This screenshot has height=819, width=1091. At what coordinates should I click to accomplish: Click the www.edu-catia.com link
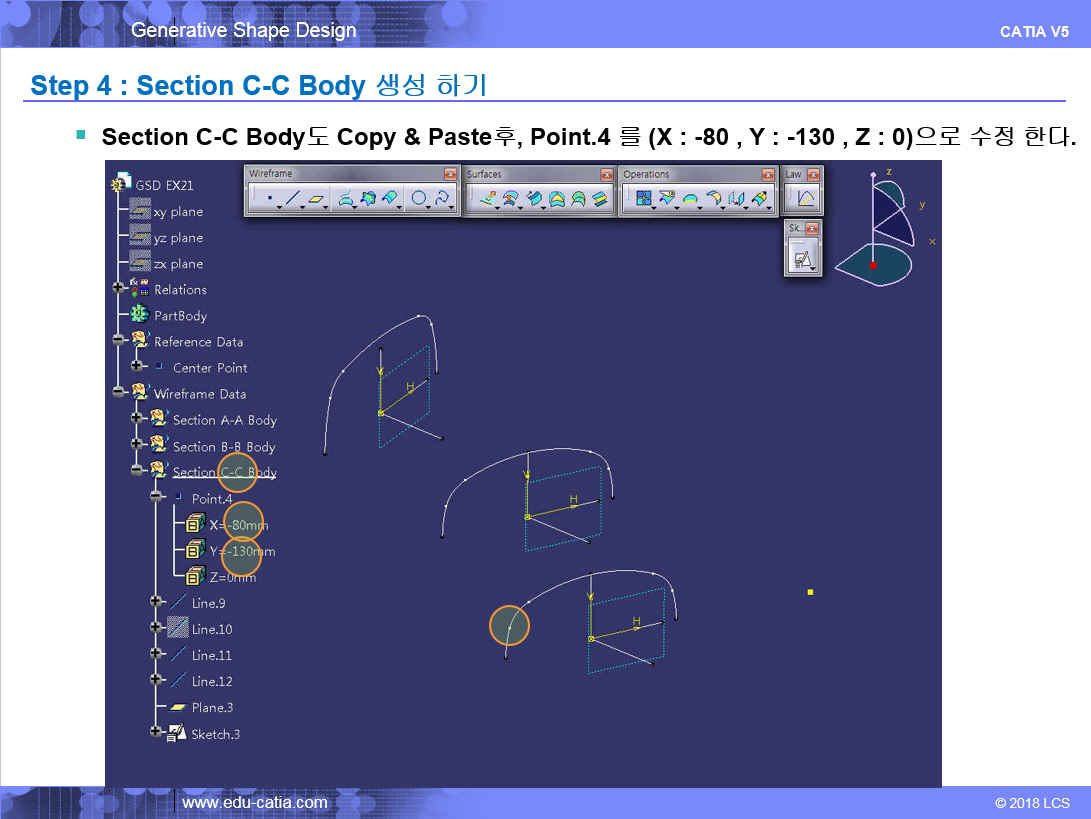tap(254, 802)
